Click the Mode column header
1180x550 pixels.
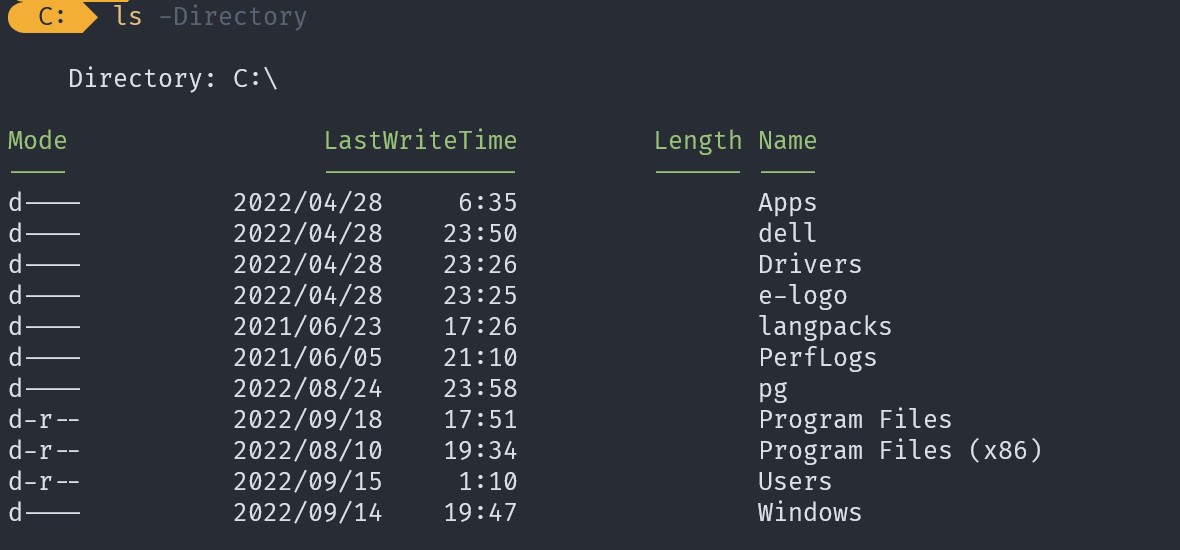[x=38, y=141]
